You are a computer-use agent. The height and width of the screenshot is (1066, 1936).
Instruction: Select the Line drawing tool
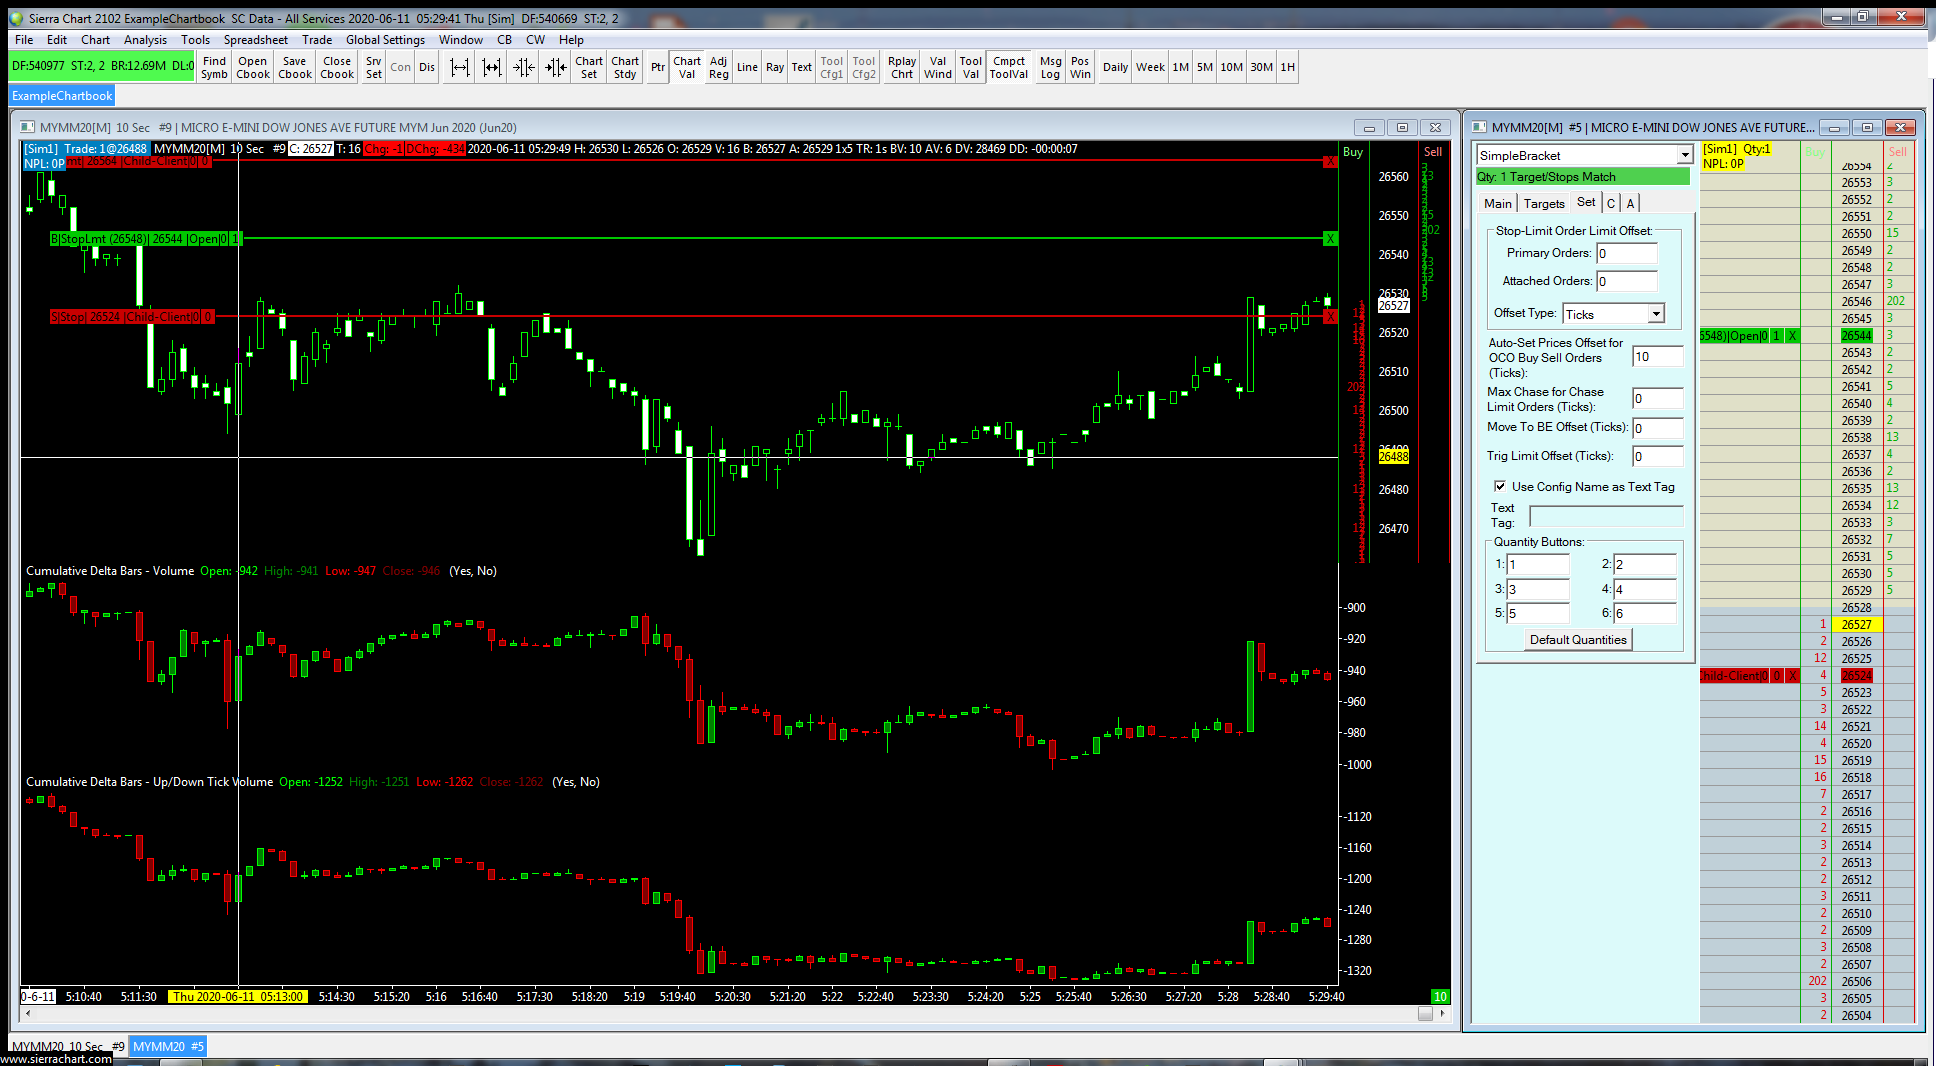[x=747, y=67]
